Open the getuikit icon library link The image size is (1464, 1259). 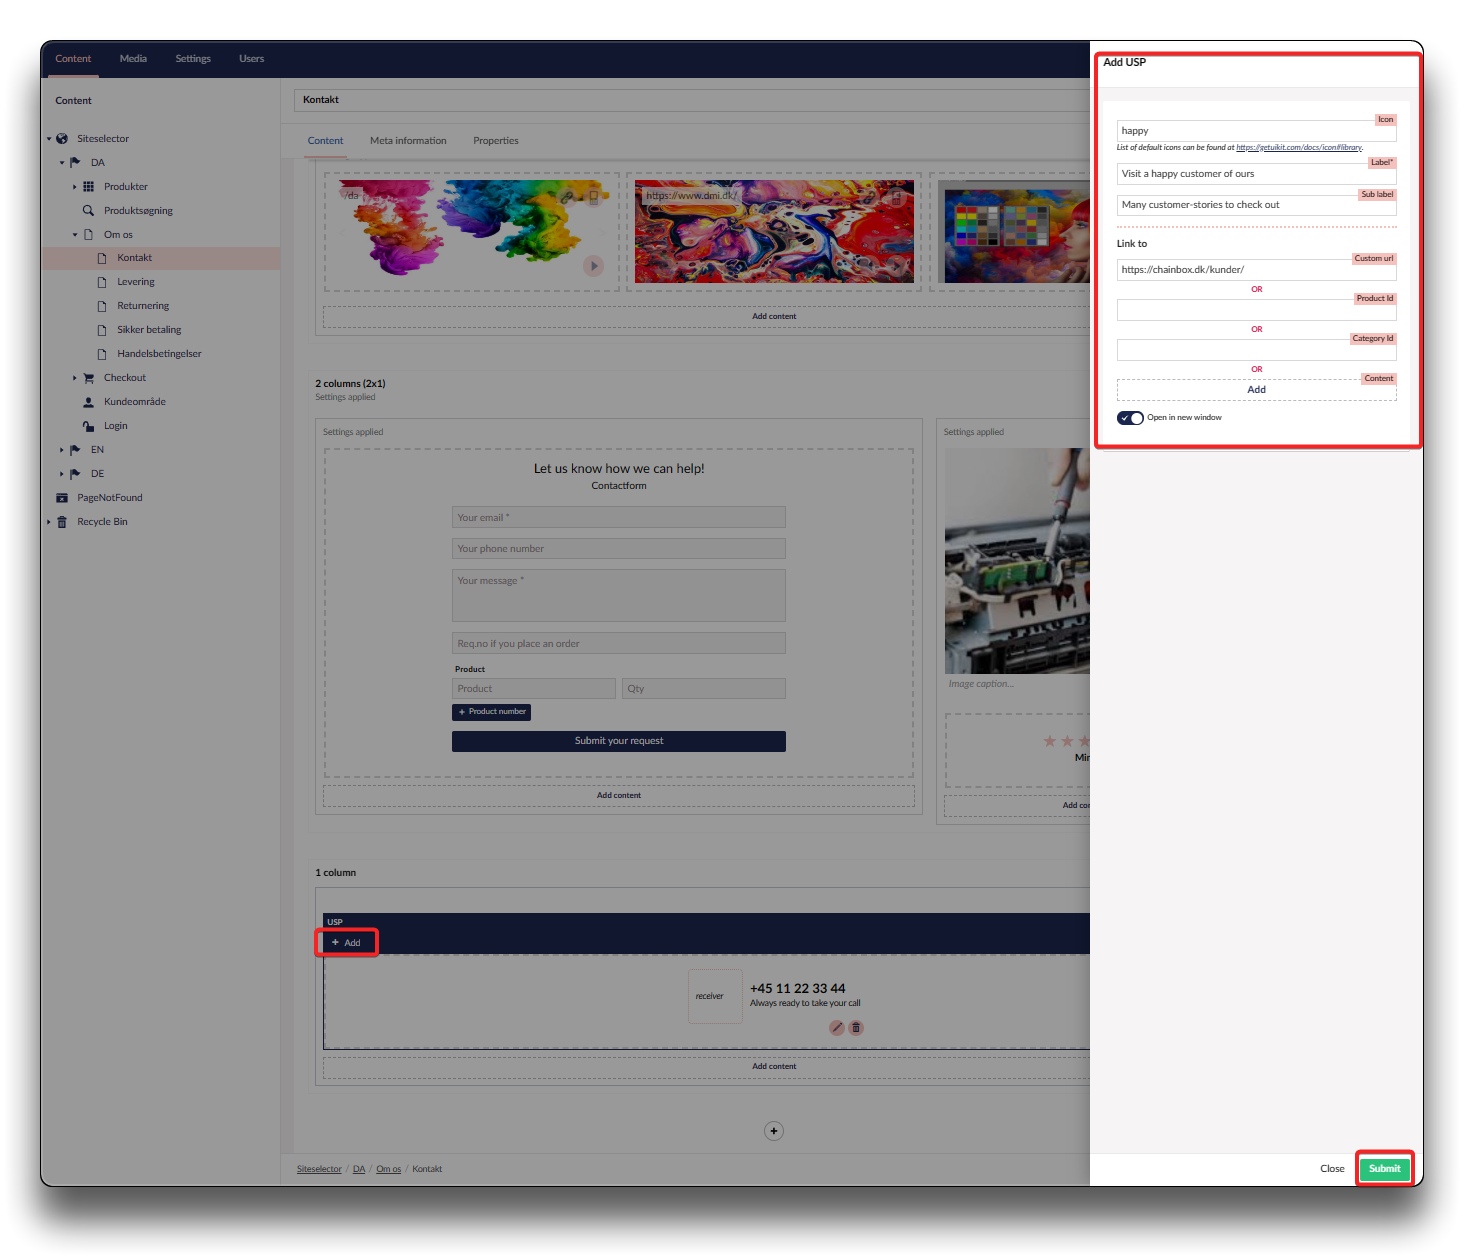point(1298,148)
